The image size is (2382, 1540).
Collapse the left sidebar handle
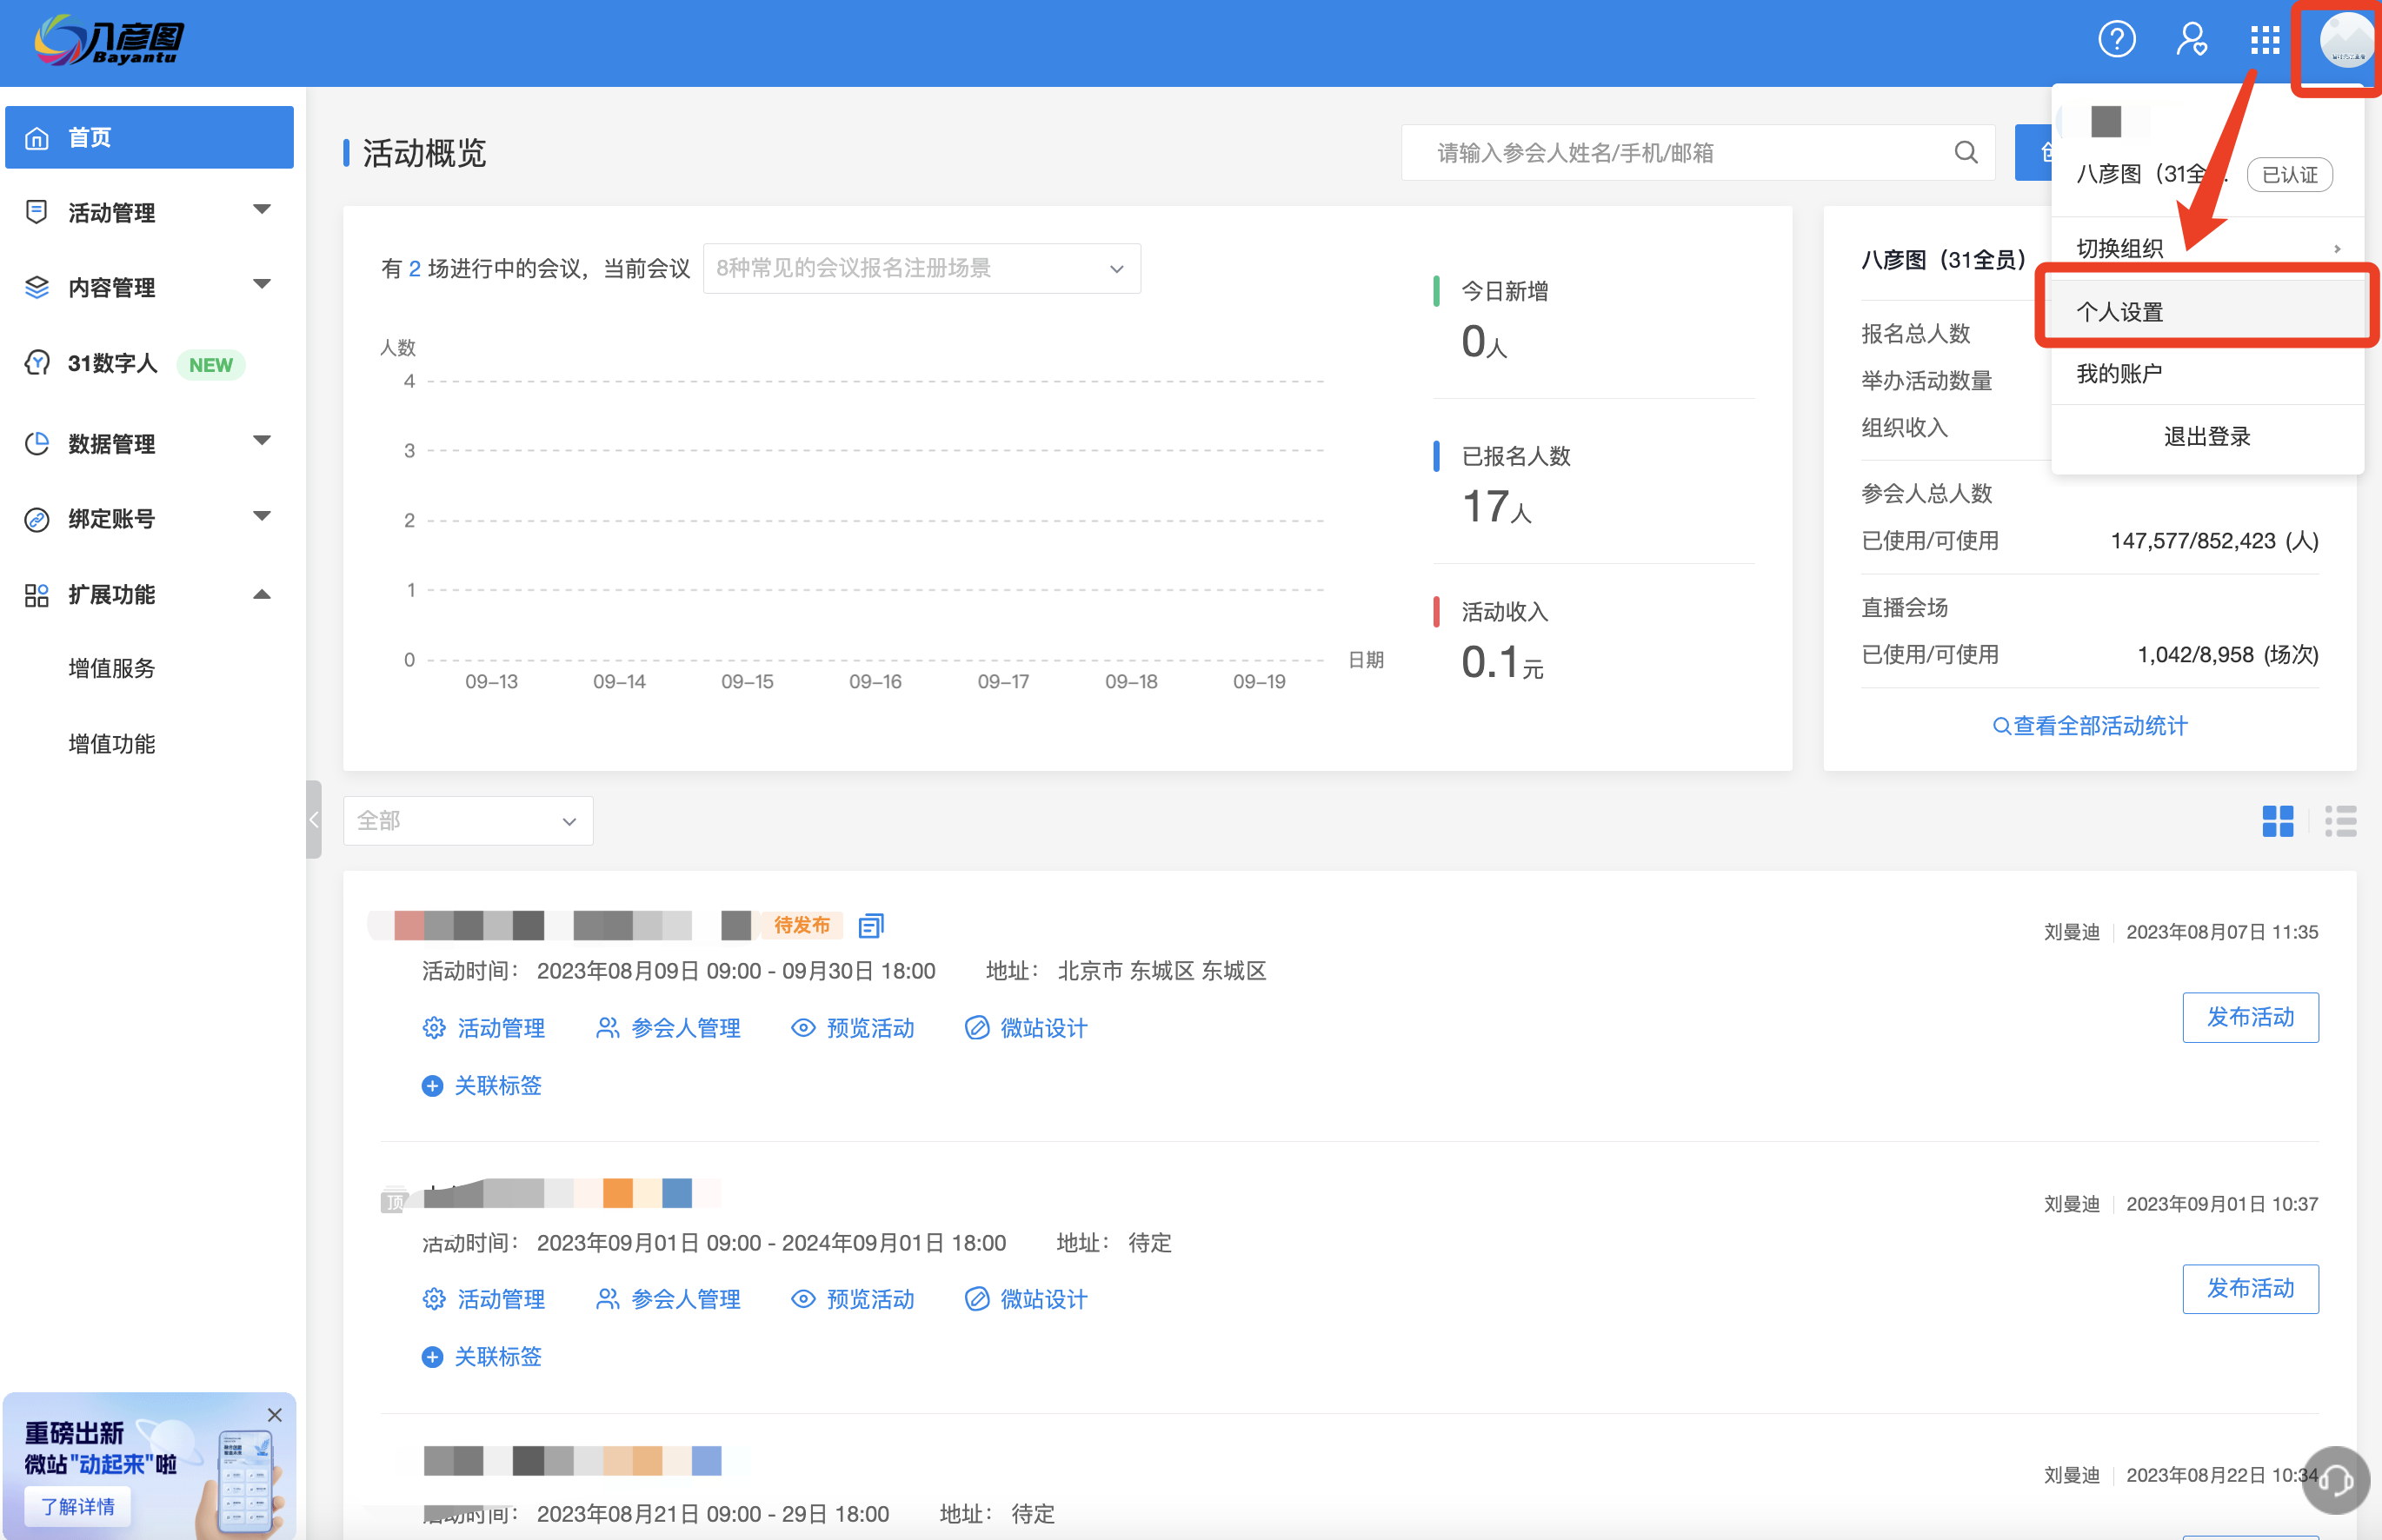tap(313, 820)
